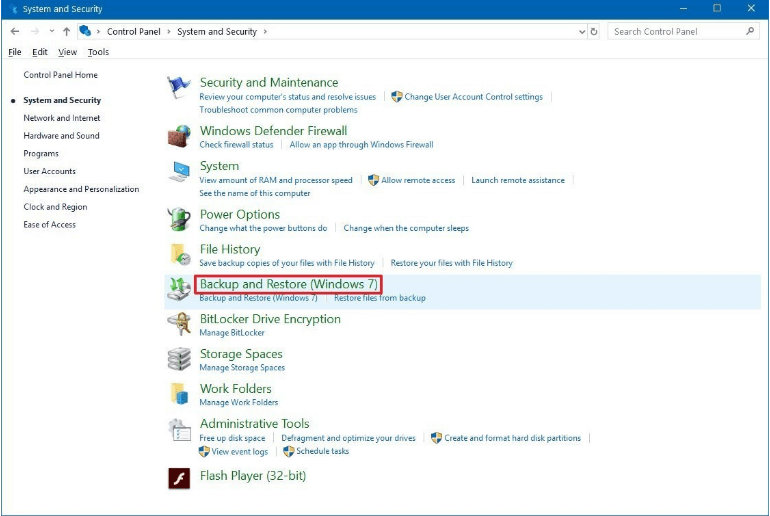Expand chevron after Control Panel breadcrumb
Screen dimensions: 770x516
tap(168, 31)
